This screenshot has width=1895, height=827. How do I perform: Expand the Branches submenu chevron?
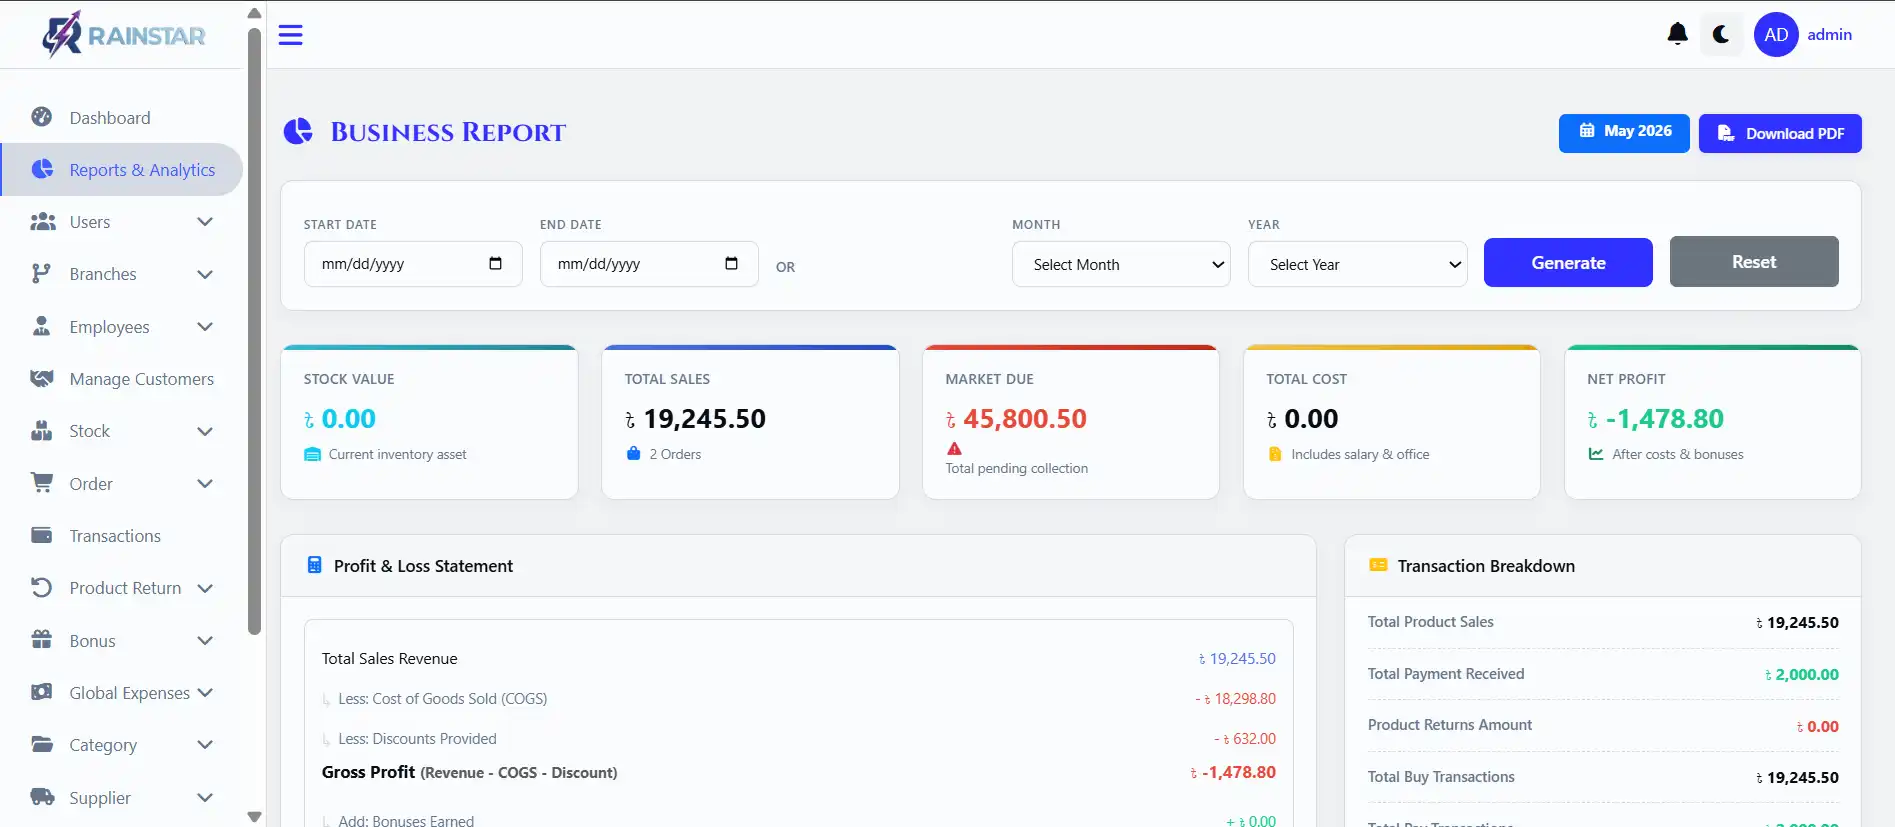[x=205, y=274]
